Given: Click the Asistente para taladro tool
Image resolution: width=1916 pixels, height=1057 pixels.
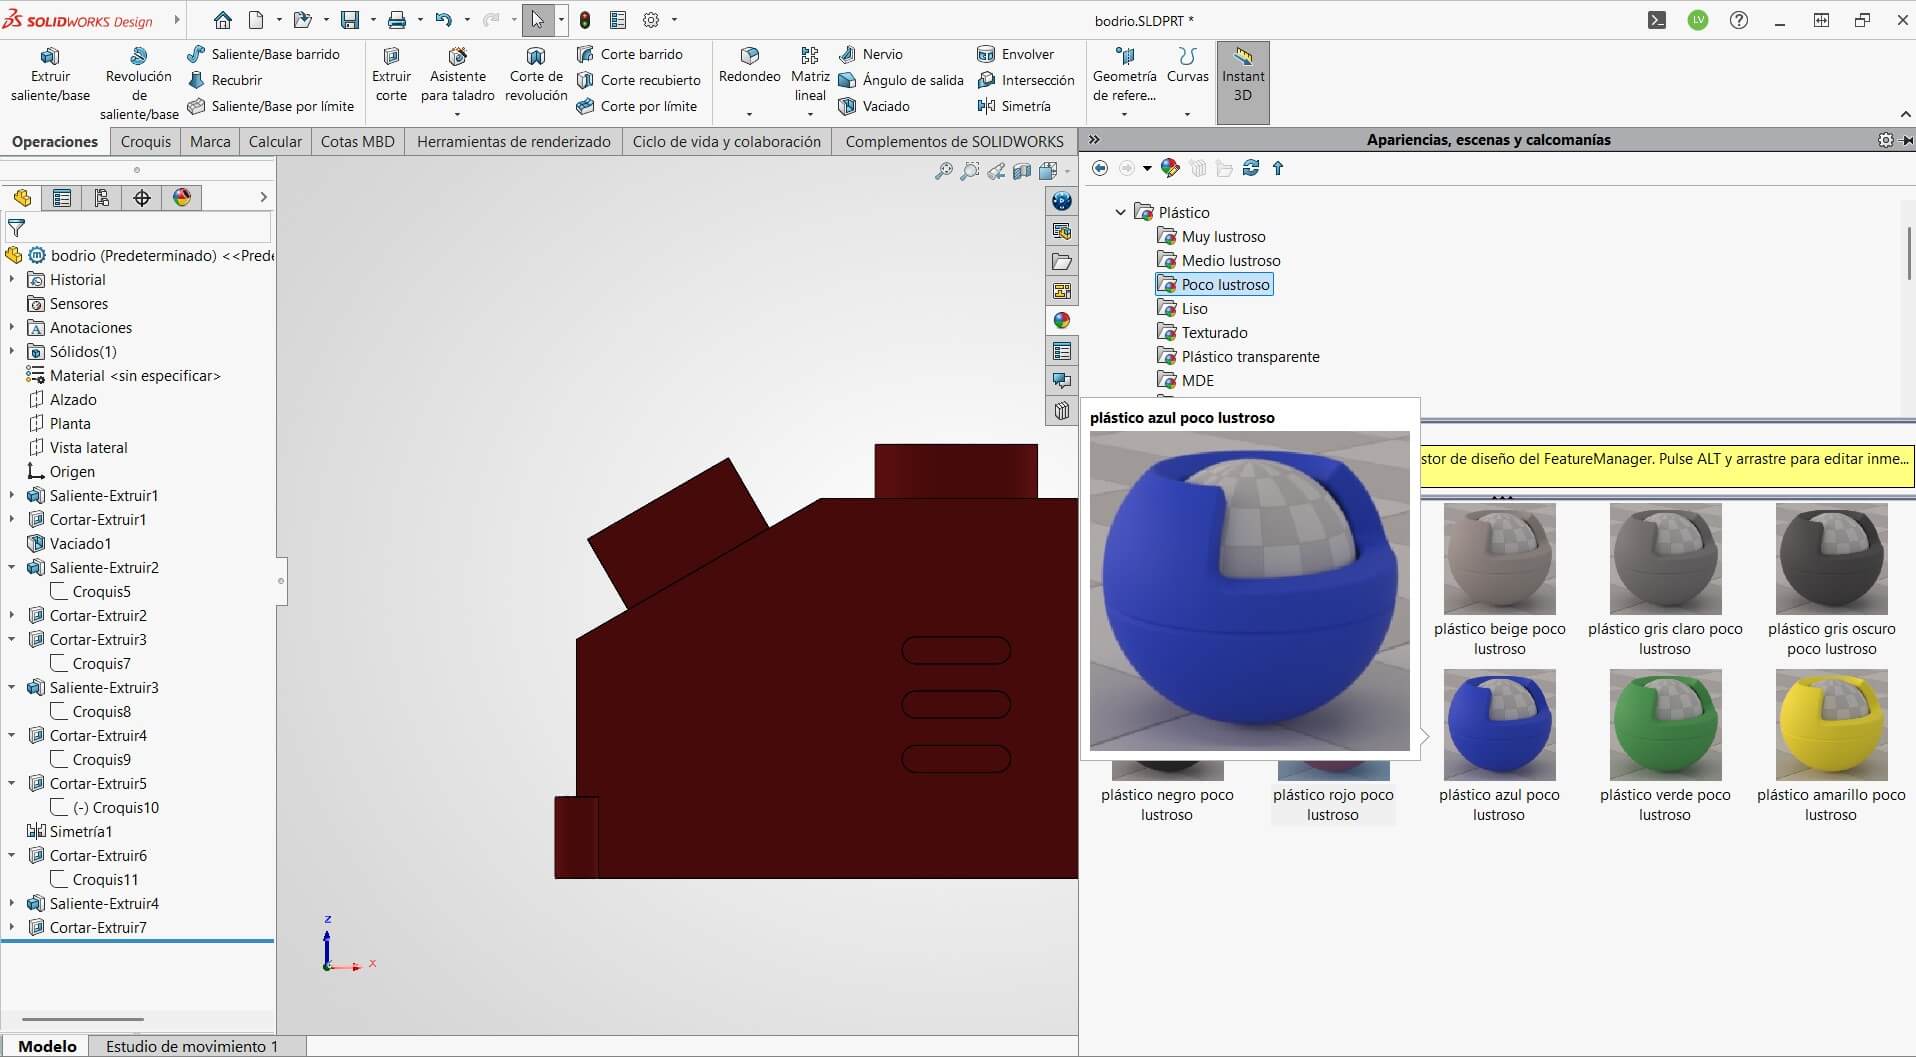Looking at the screenshot, I should coord(457,75).
